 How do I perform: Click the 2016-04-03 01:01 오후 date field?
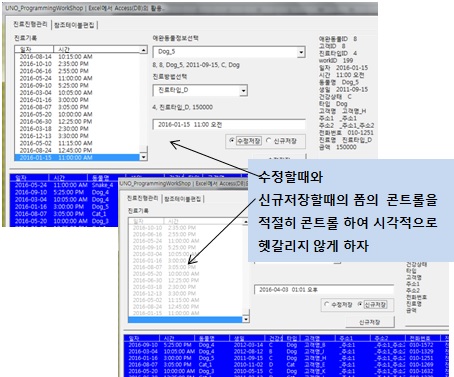[324, 290]
